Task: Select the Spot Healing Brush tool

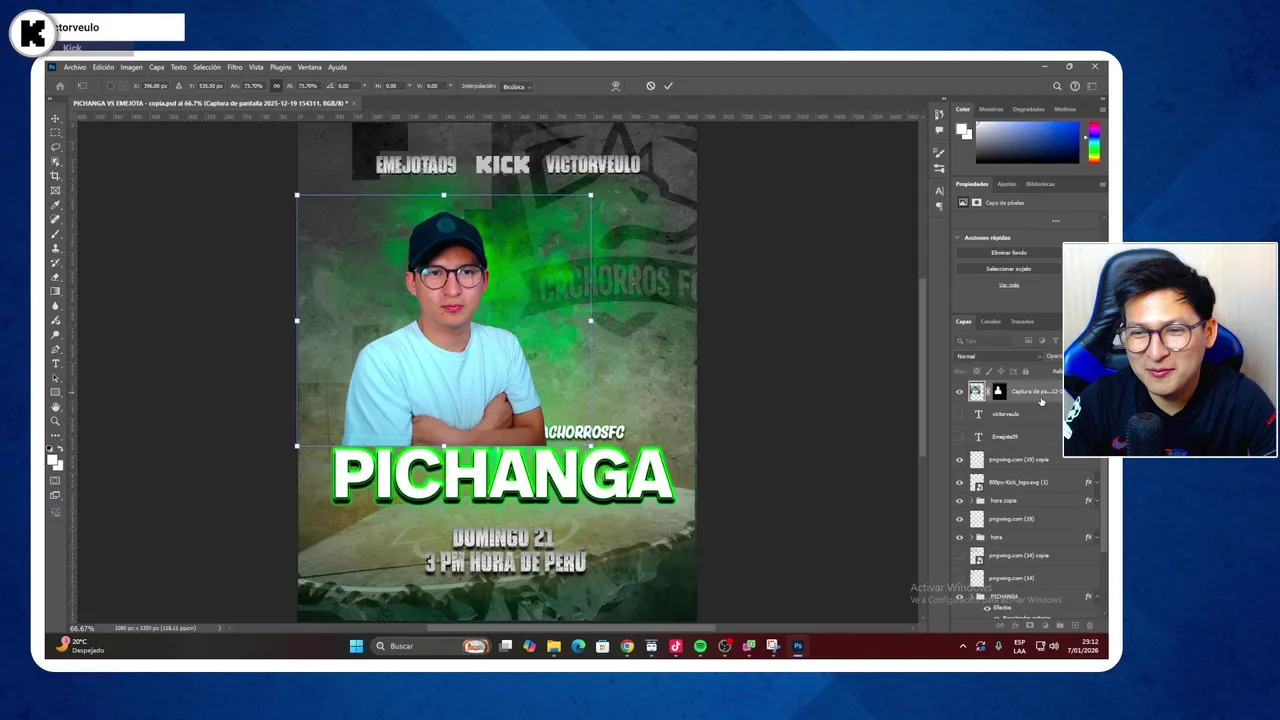Action: (x=55, y=219)
